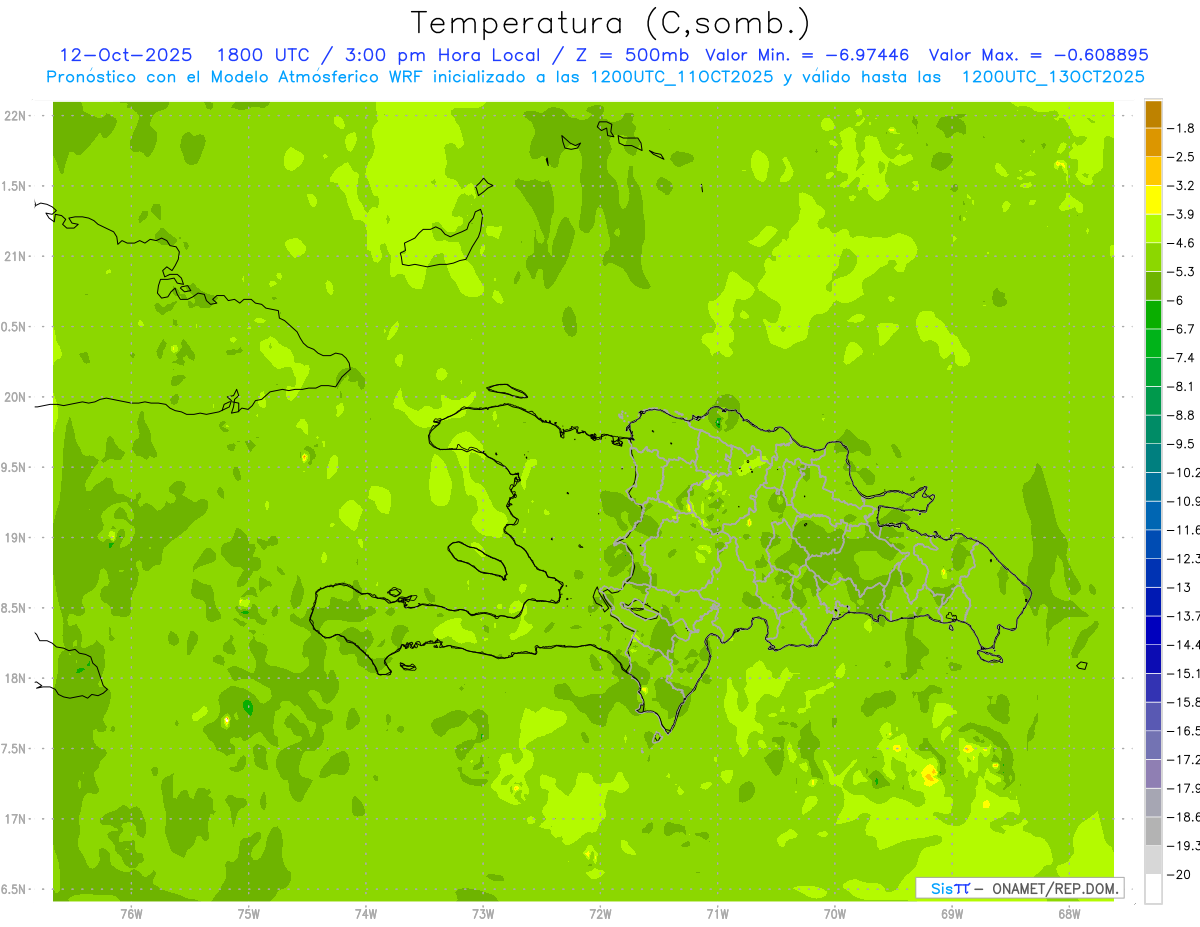Select the white swatch below the -20 legend label
The image size is (1200, 927).
click(1153, 888)
